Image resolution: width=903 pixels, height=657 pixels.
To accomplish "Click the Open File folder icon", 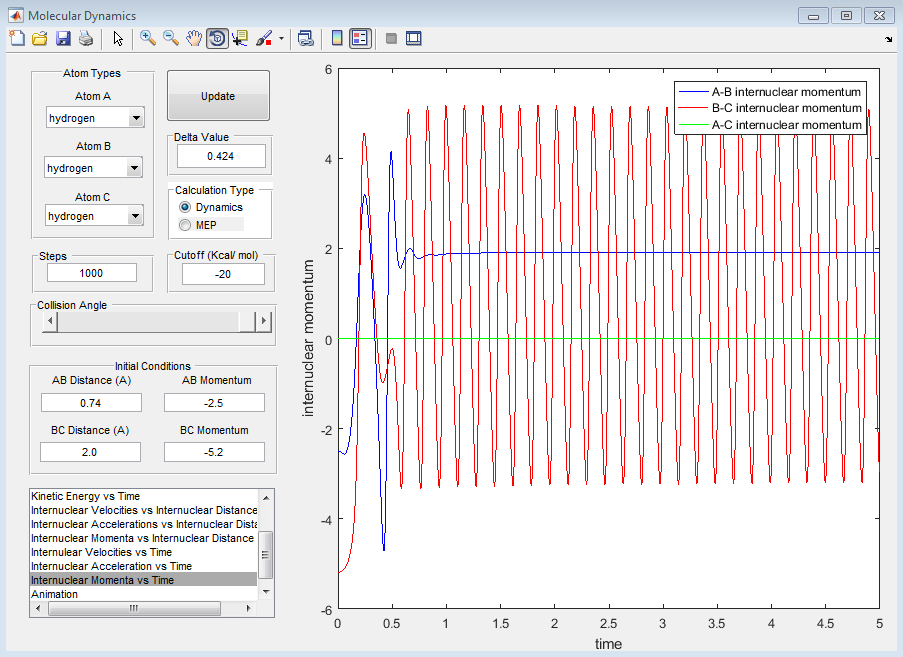I will click(x=40, y=38).
